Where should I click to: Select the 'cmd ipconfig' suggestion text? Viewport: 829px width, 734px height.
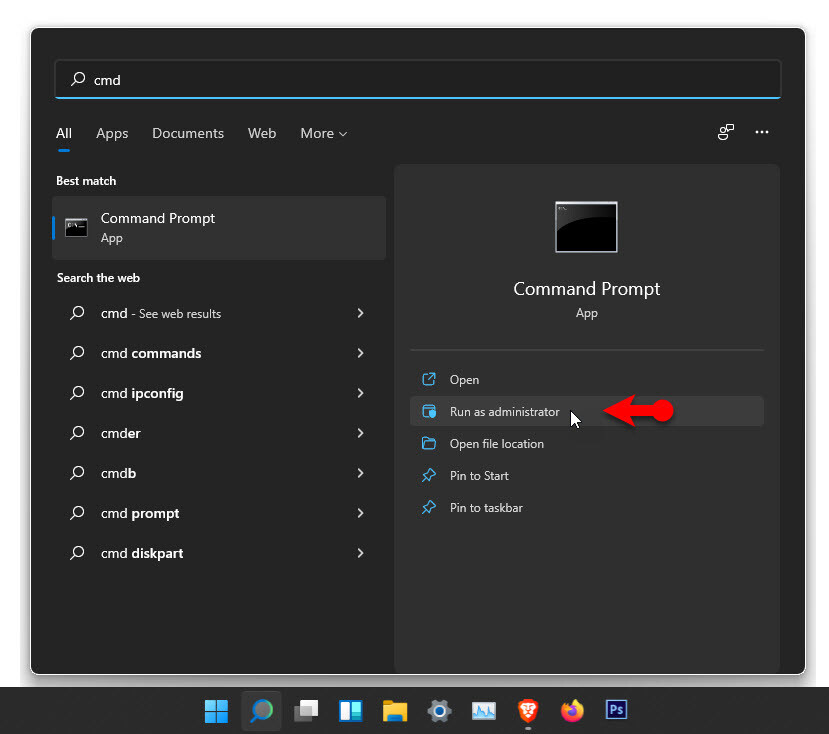142,393
